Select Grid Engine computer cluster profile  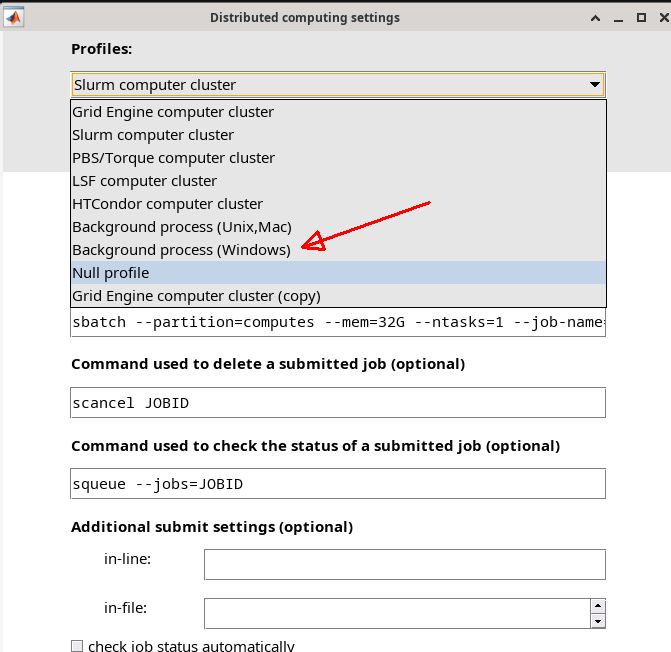pyautogui.click(x=172, y=112)
